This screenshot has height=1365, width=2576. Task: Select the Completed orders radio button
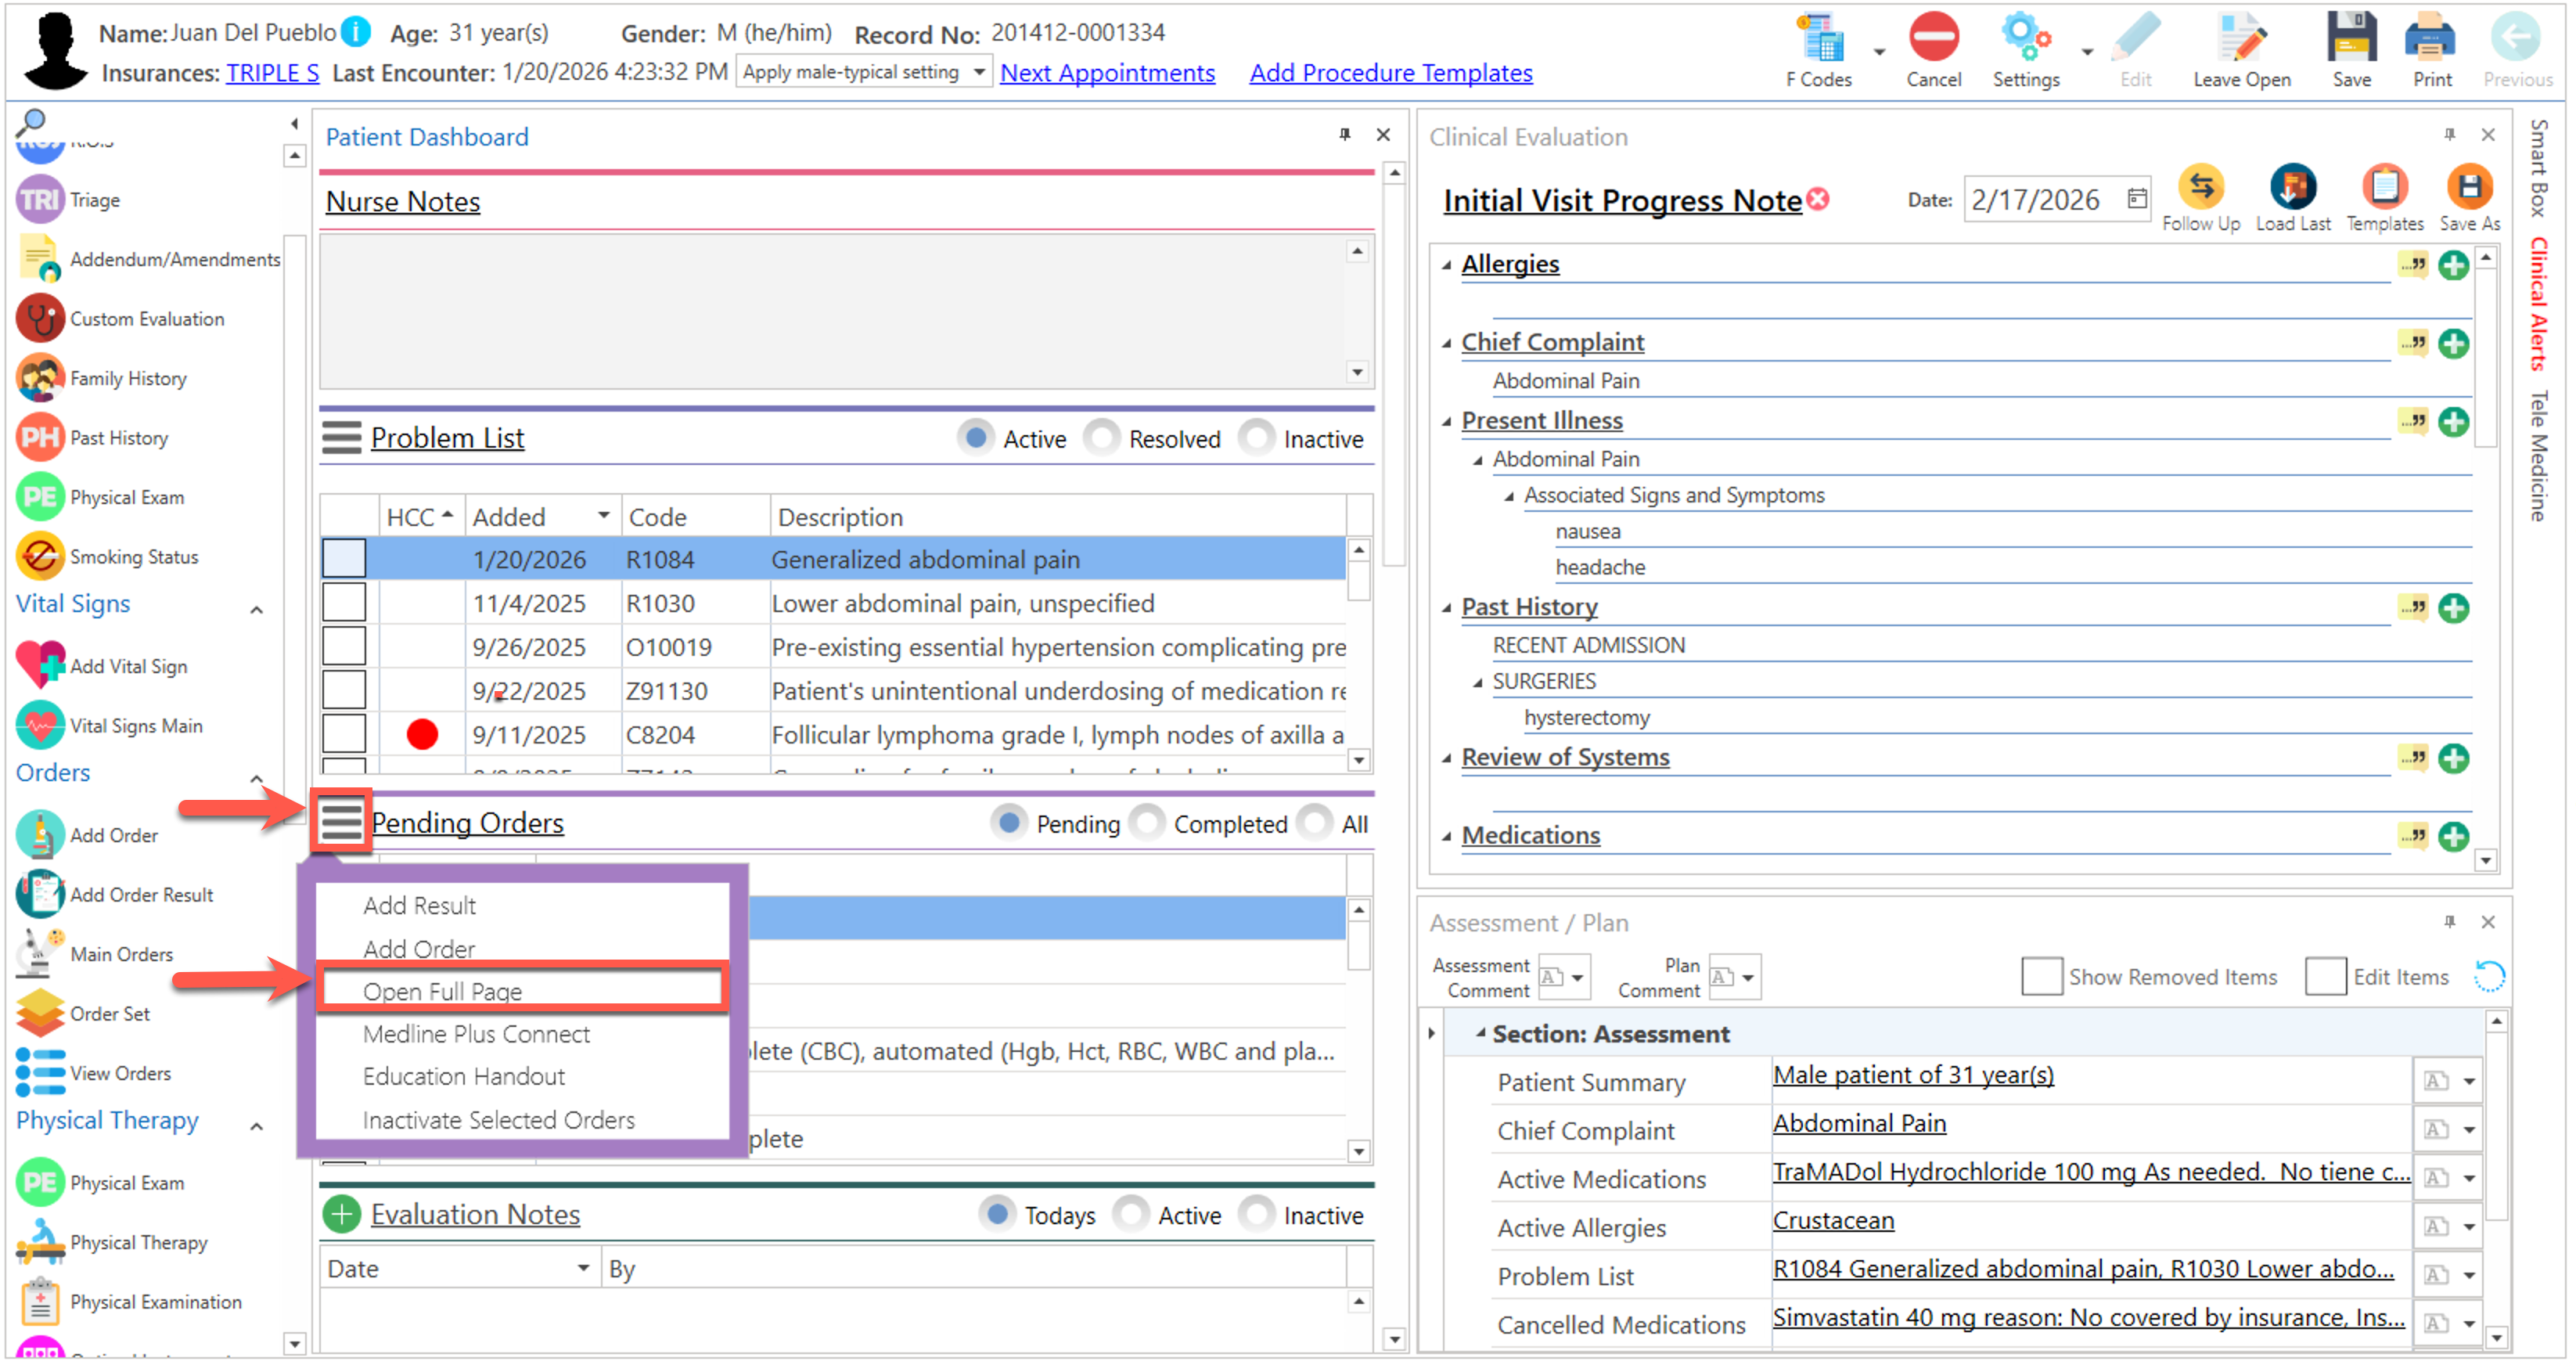click(x=1147, y=824)
